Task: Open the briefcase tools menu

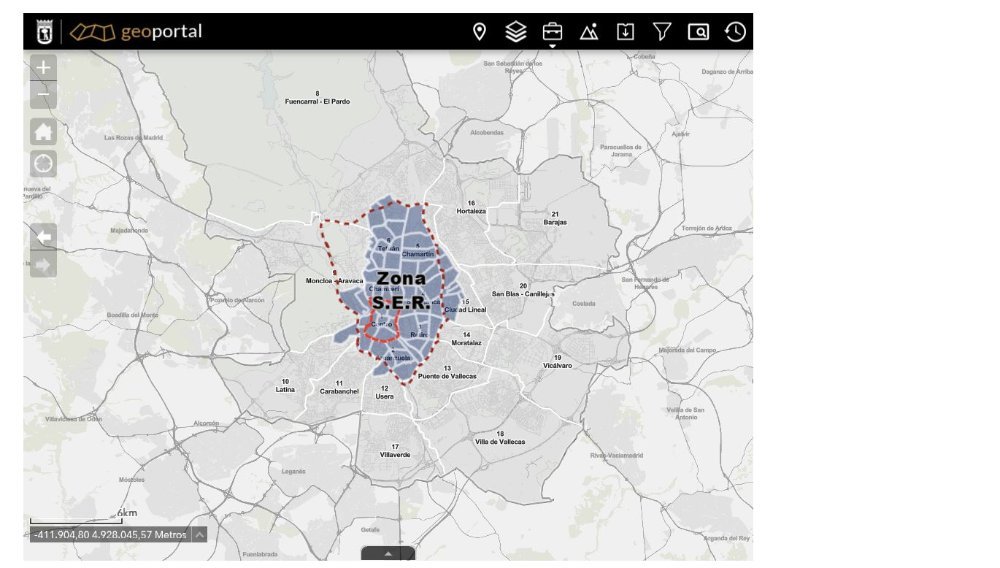Action: point(552,31)
